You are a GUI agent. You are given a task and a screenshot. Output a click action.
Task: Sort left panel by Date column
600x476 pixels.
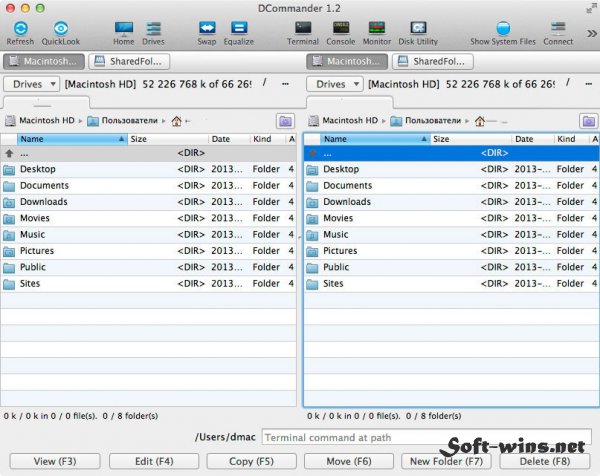229,139
